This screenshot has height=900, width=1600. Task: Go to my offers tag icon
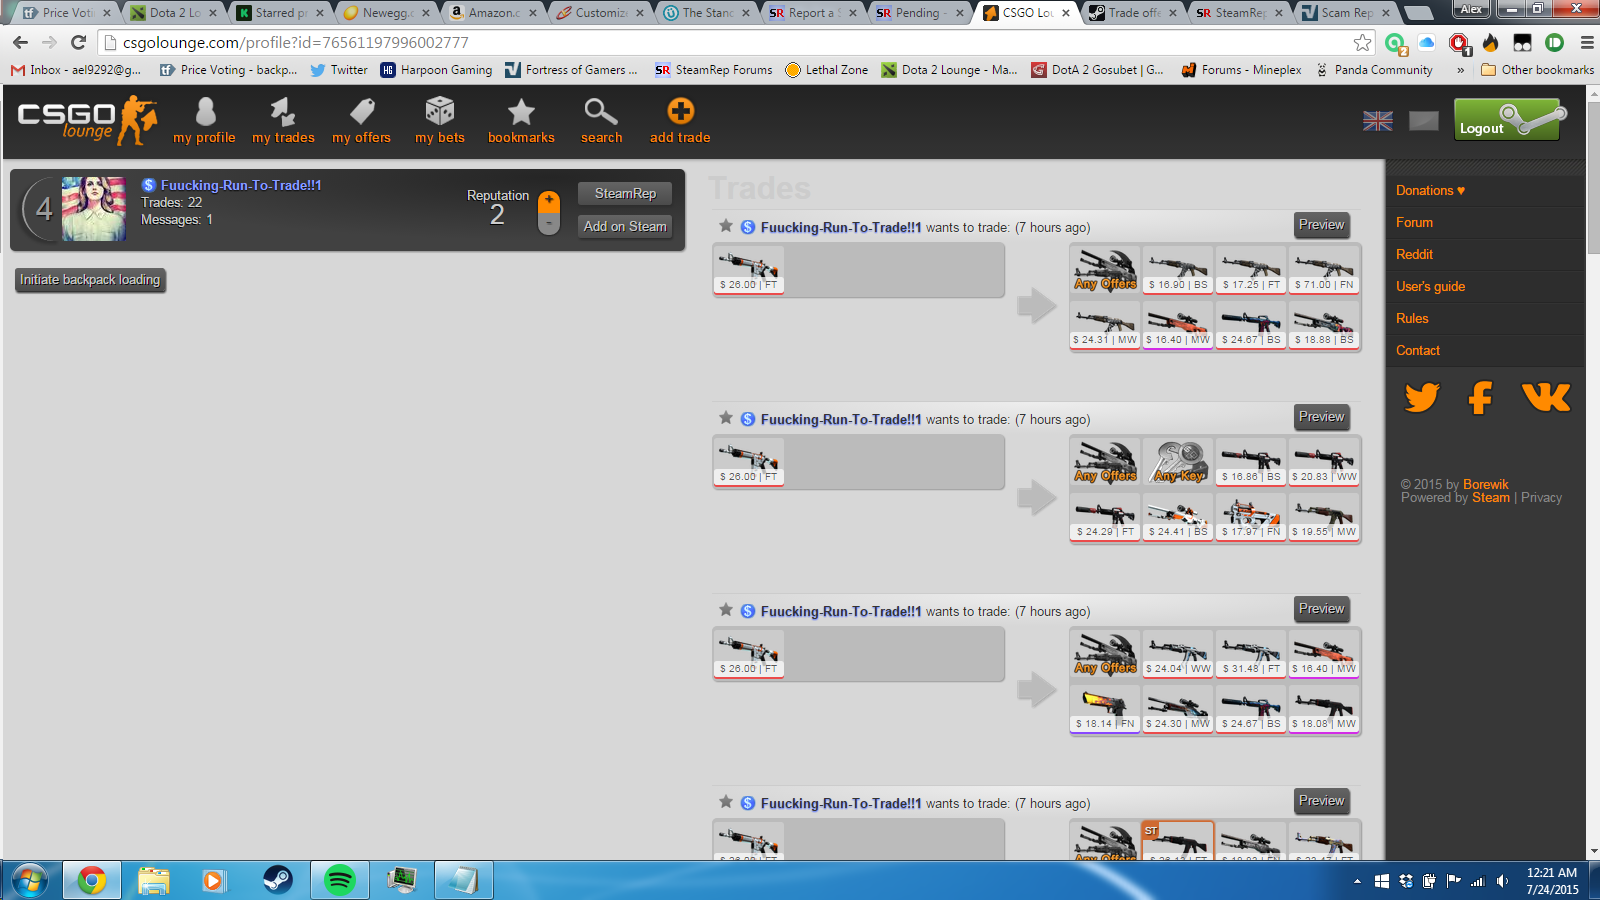[x=362, y=112]
